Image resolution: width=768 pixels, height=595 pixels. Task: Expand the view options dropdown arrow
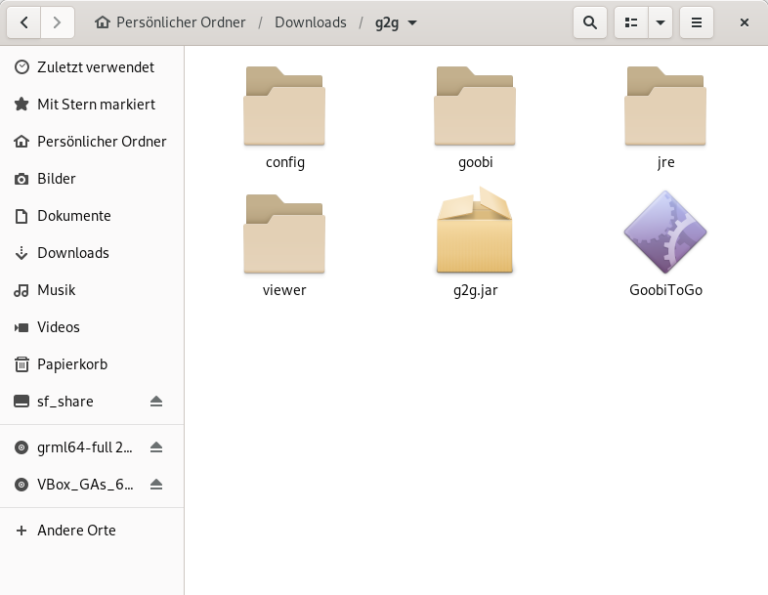tap(660, 22)
